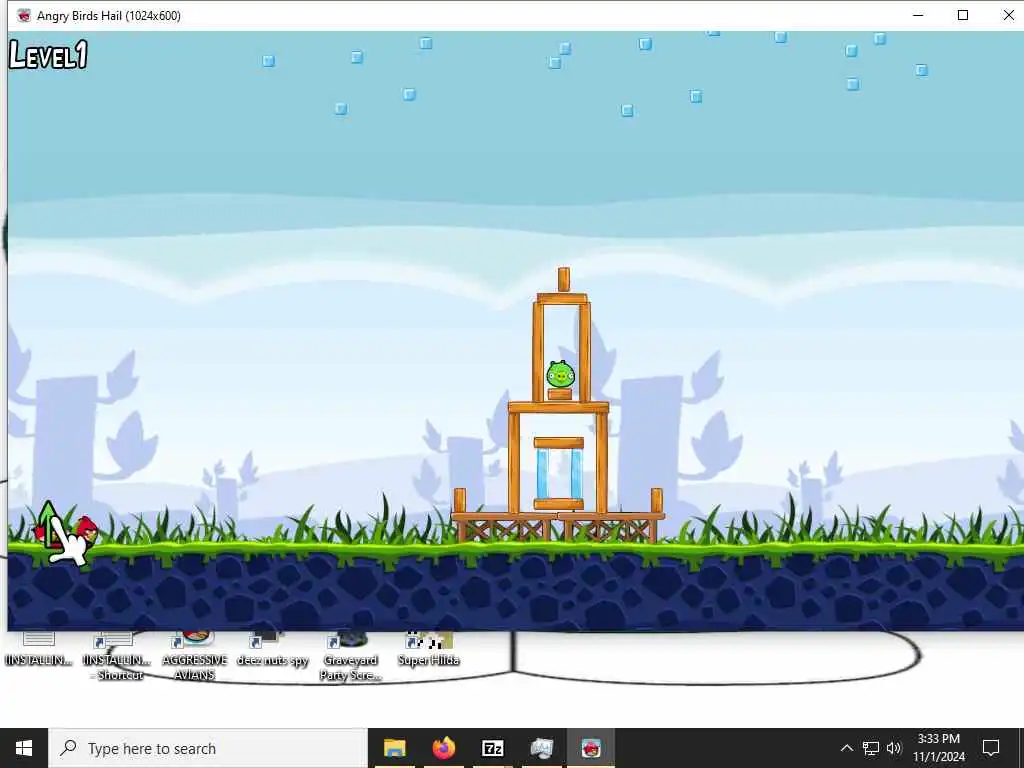
Task: Launch Firefox from the taskbar
Action: 443,748
